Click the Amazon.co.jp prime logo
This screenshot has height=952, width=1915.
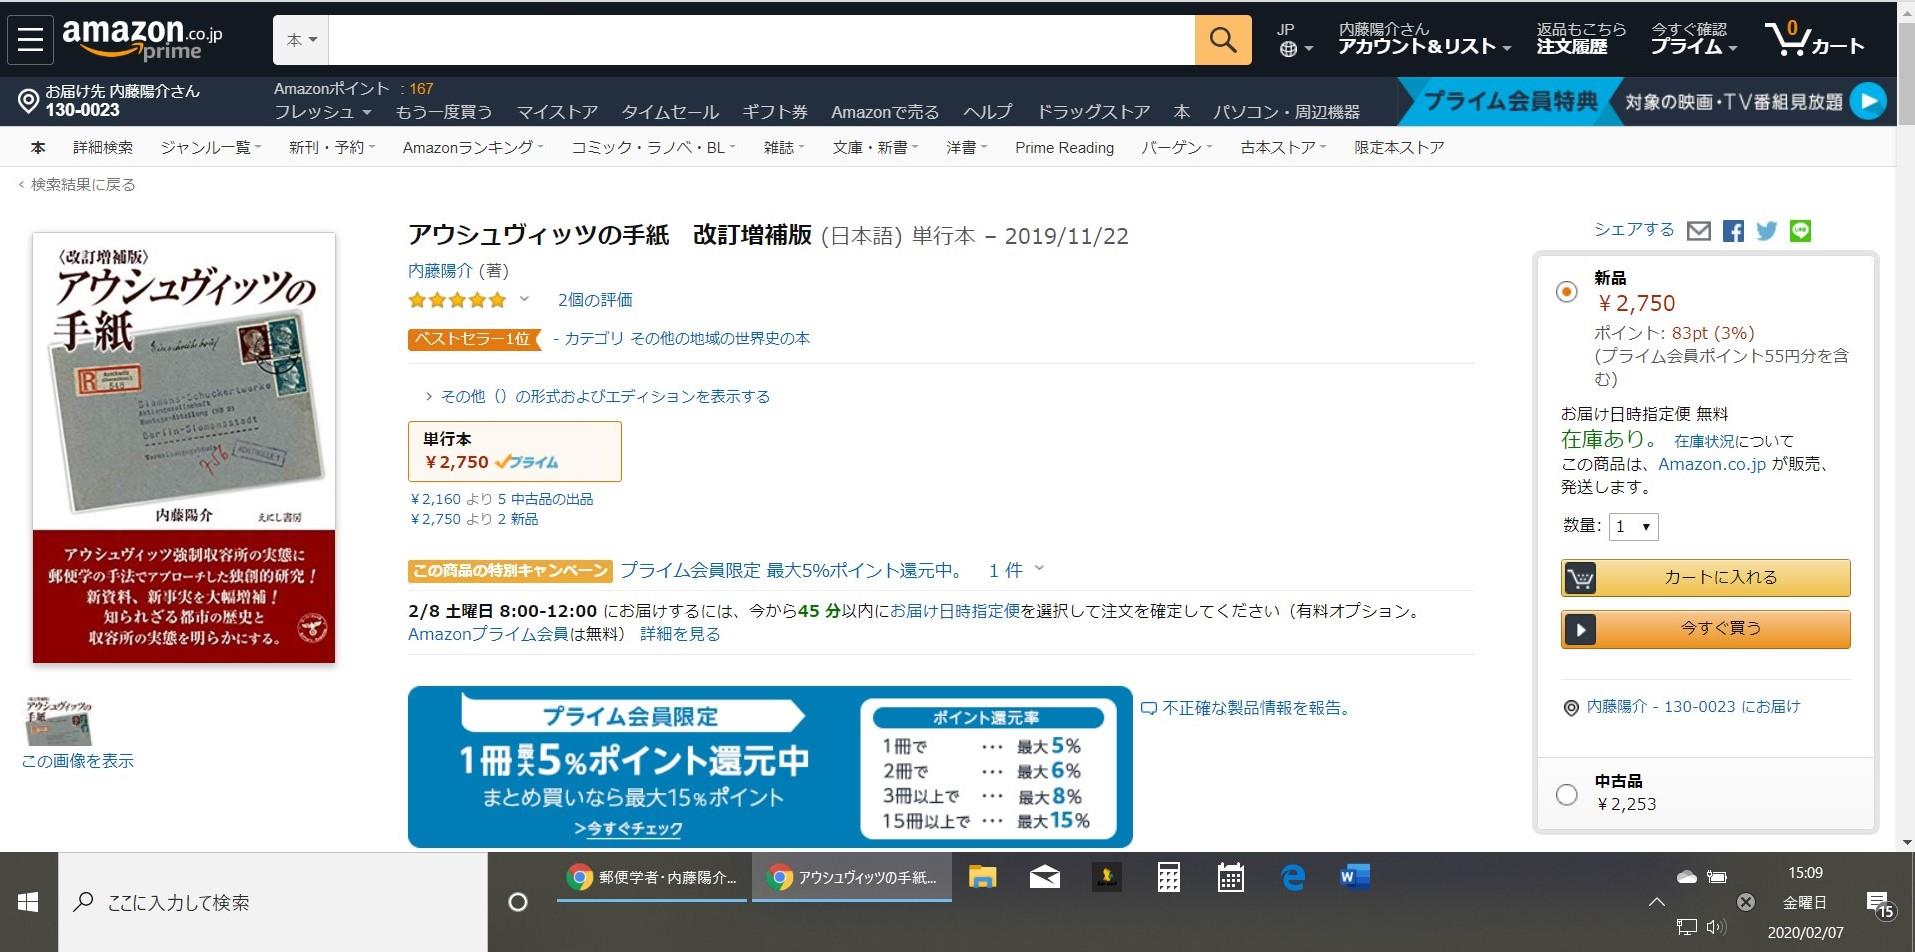[x=142, y=40]
